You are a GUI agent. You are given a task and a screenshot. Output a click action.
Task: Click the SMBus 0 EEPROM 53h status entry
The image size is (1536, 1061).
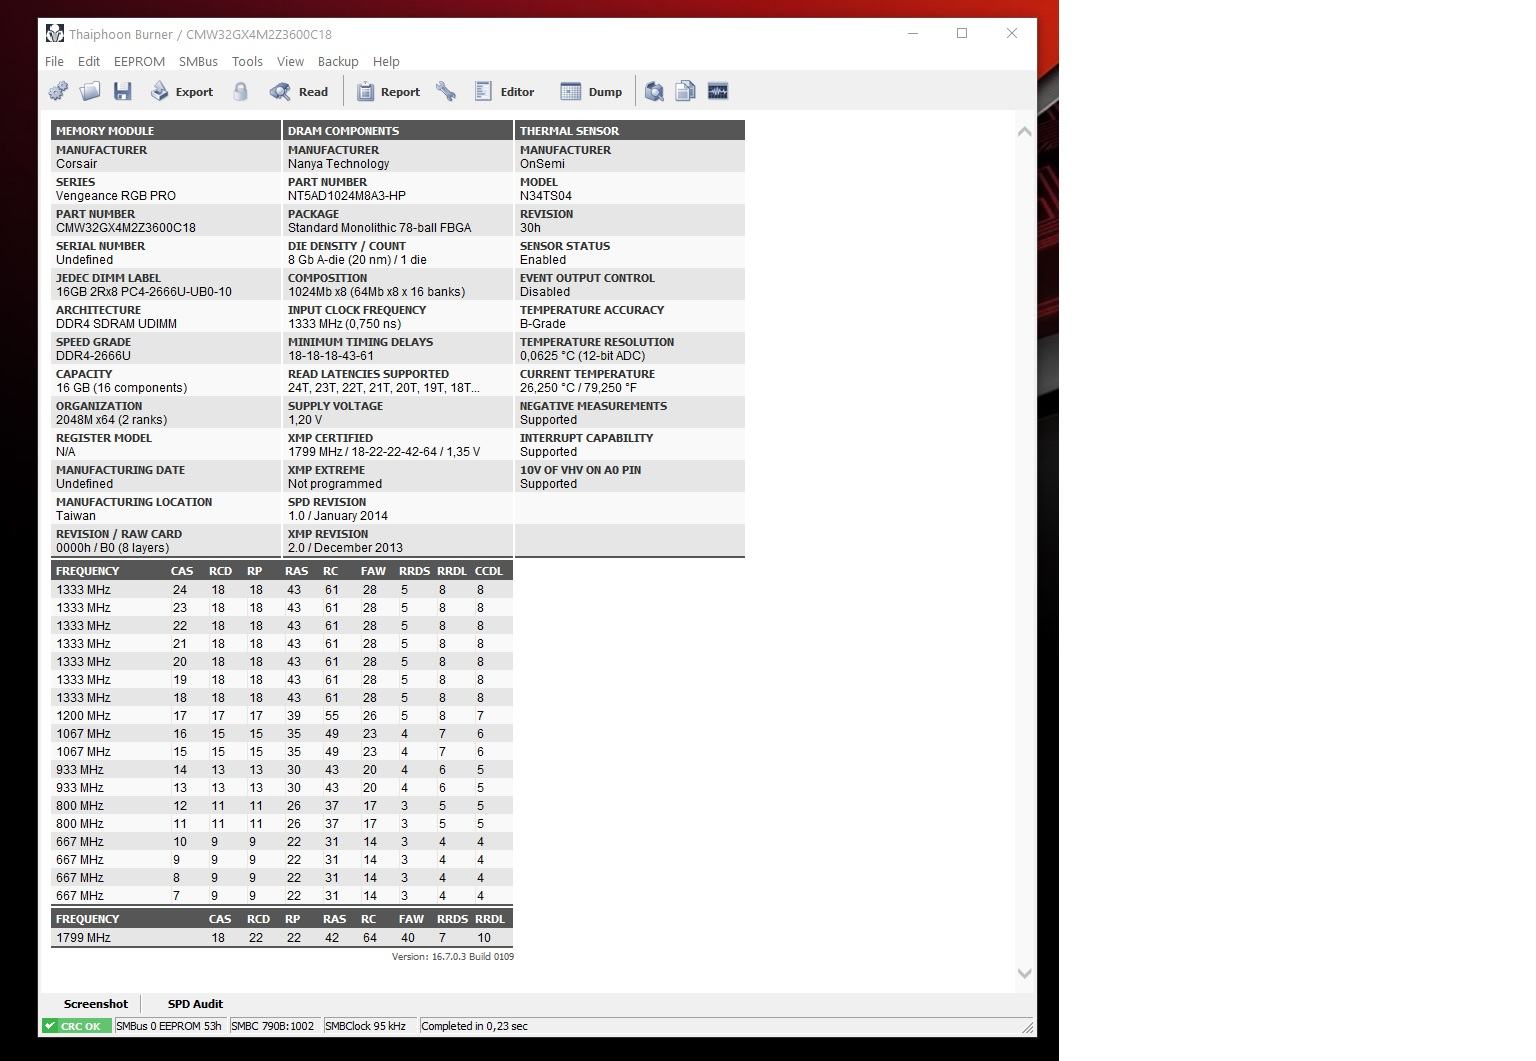(169, 1026)
